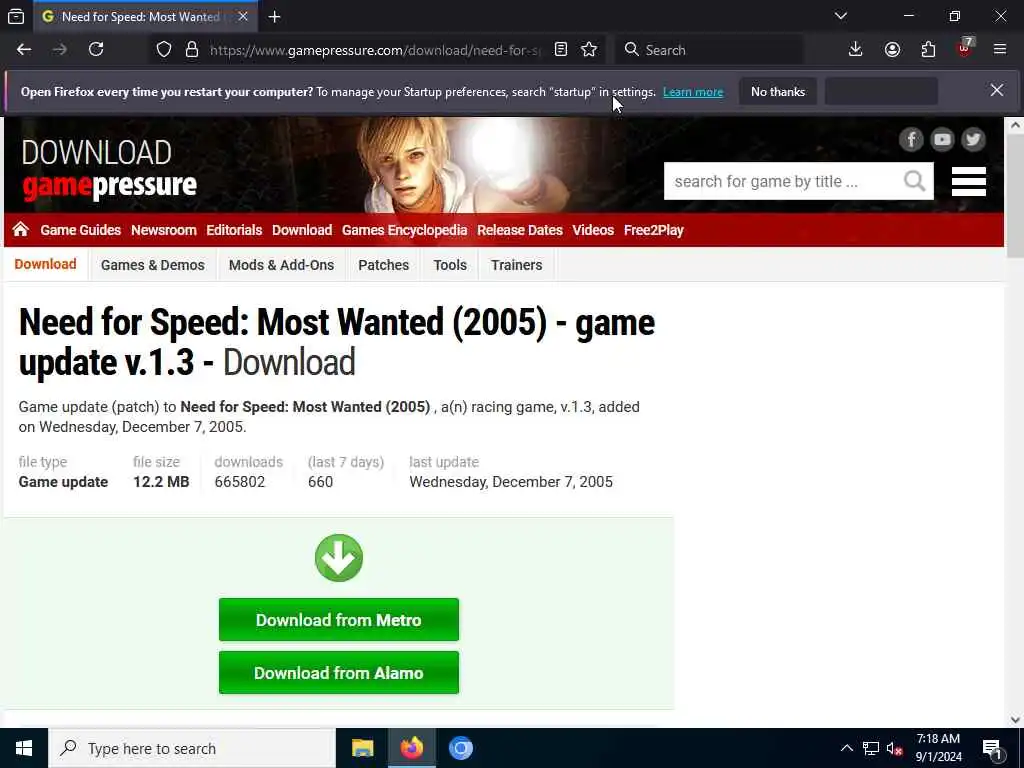This screenshot has height=768, width=1024.
Task: Click the padlock site information icon
Action: 191,50
